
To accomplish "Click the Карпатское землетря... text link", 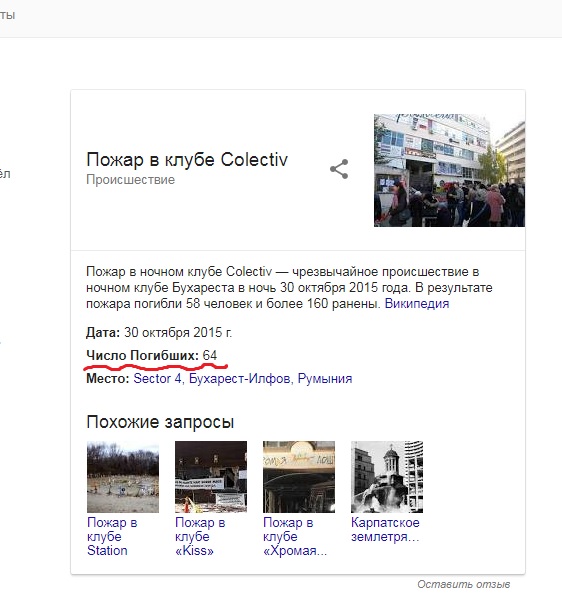I will [385, 530].
